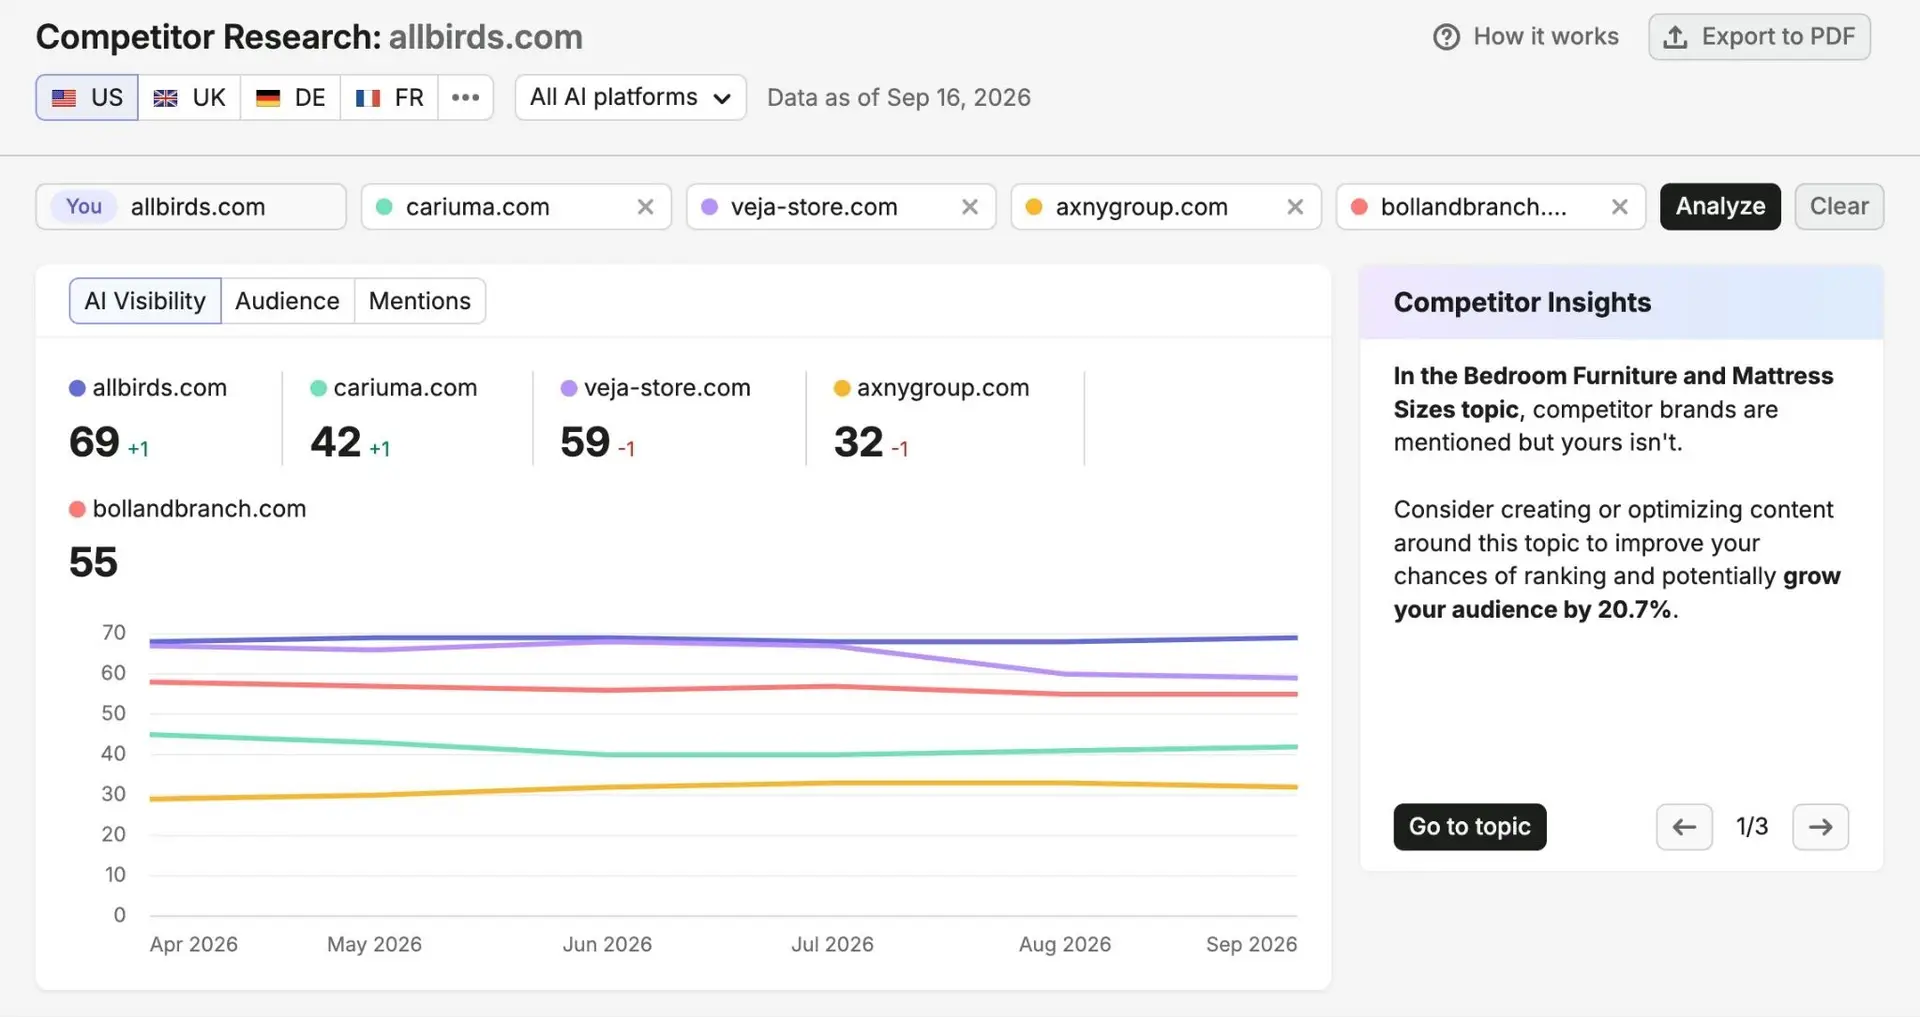Click the axnygroup.com competitor input field
The height and width of the screenshot is (1017, 1920).
coord(1166,207)
